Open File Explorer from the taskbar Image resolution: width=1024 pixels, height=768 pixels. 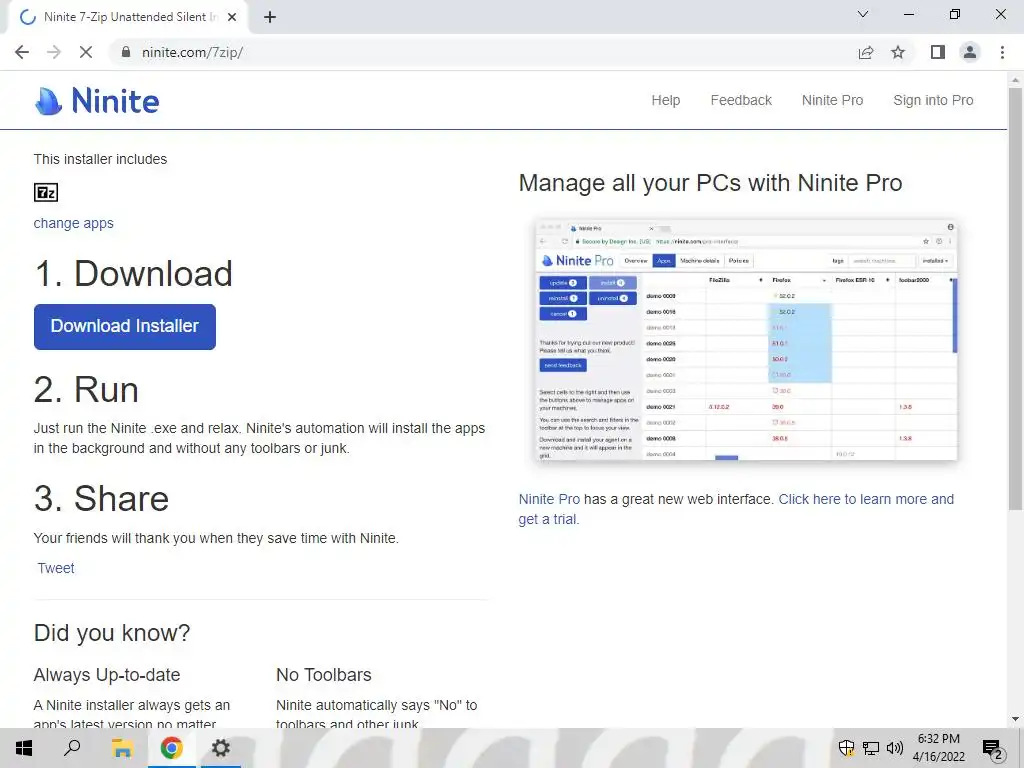tap(122, 748)
